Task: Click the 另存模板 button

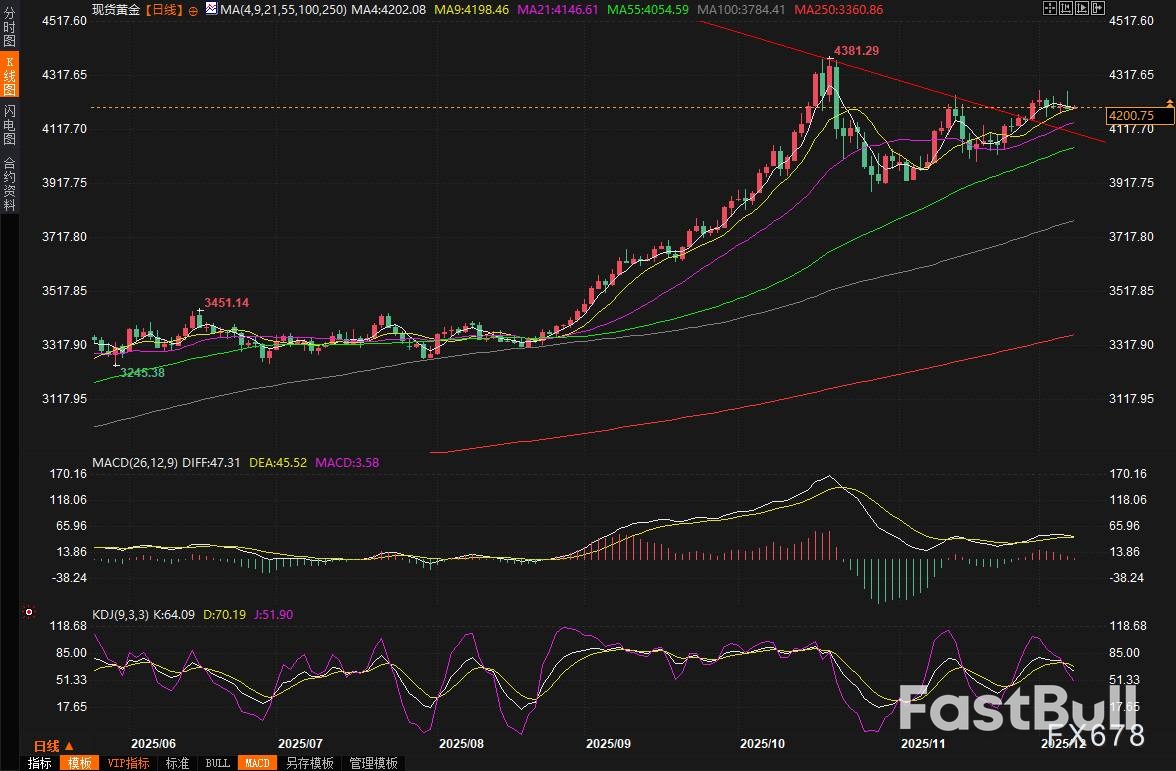Action: coord(309,763)
